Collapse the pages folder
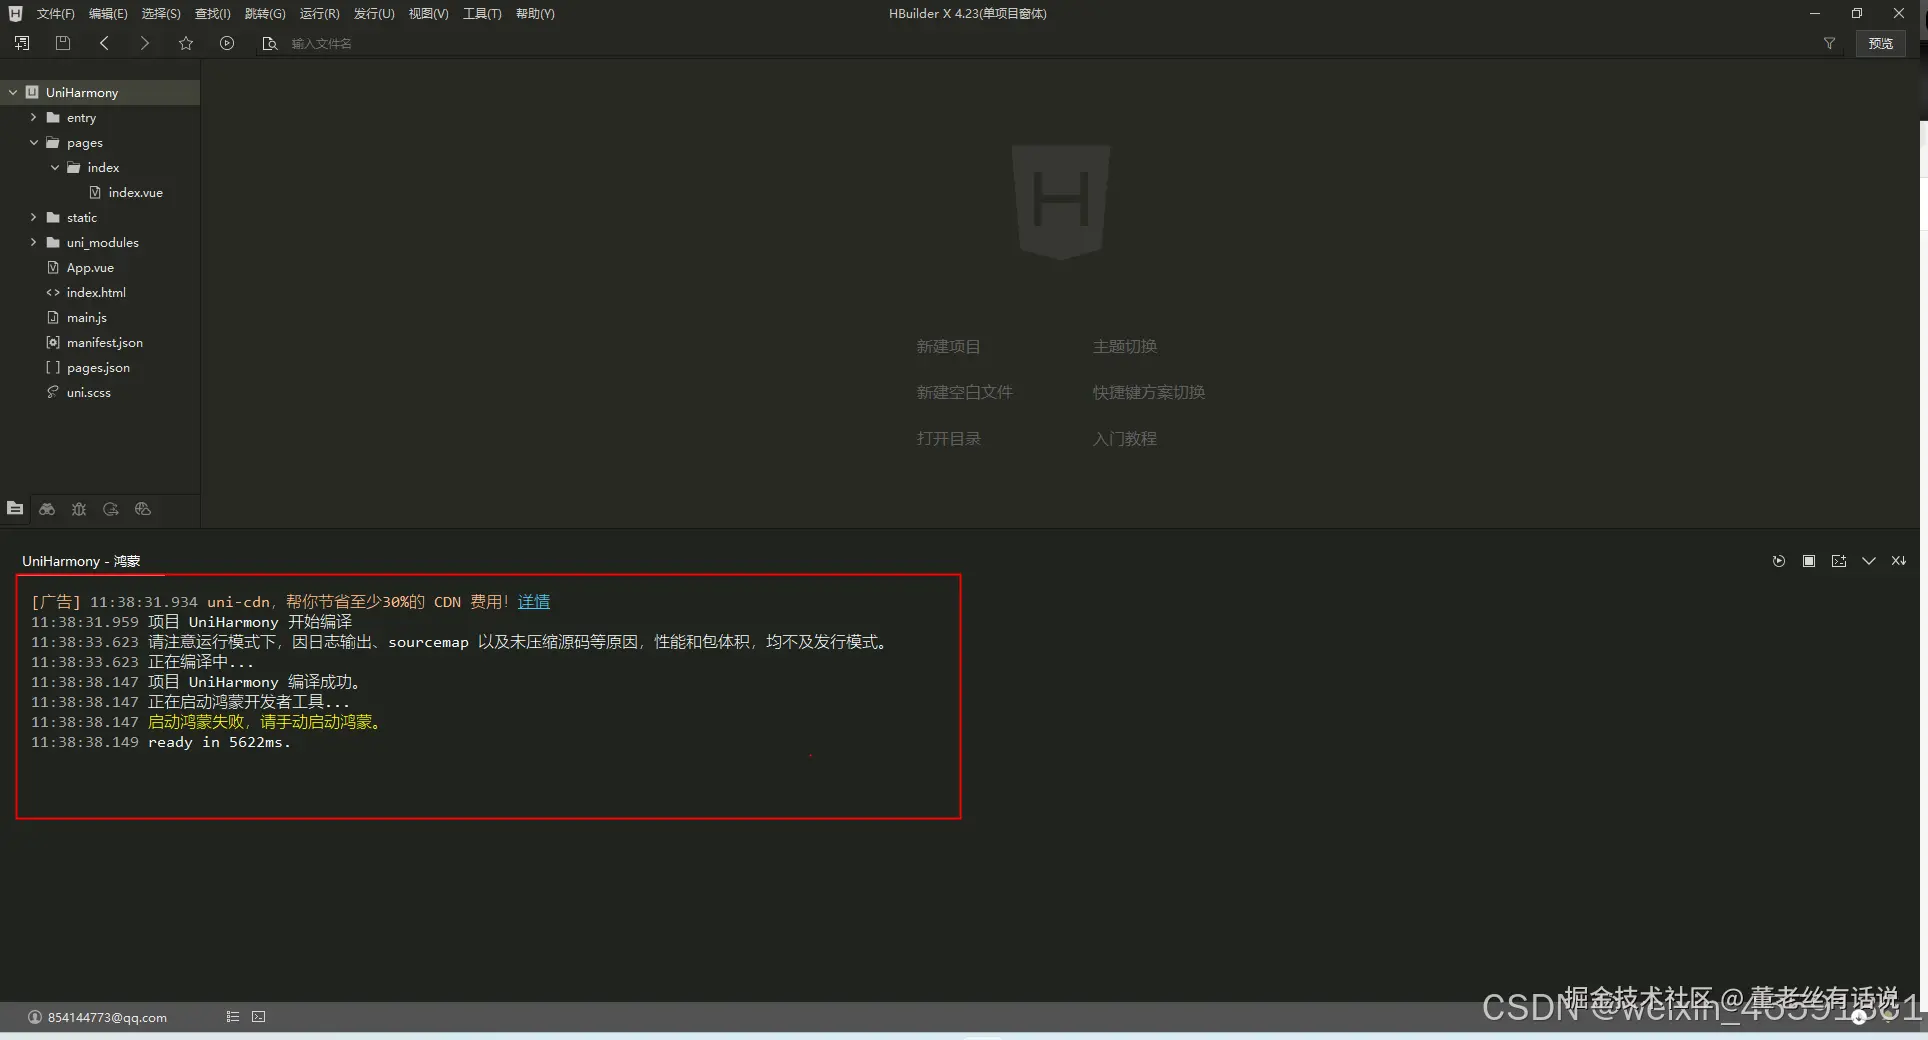The image size is (1928, 1040). coord(33,142)
